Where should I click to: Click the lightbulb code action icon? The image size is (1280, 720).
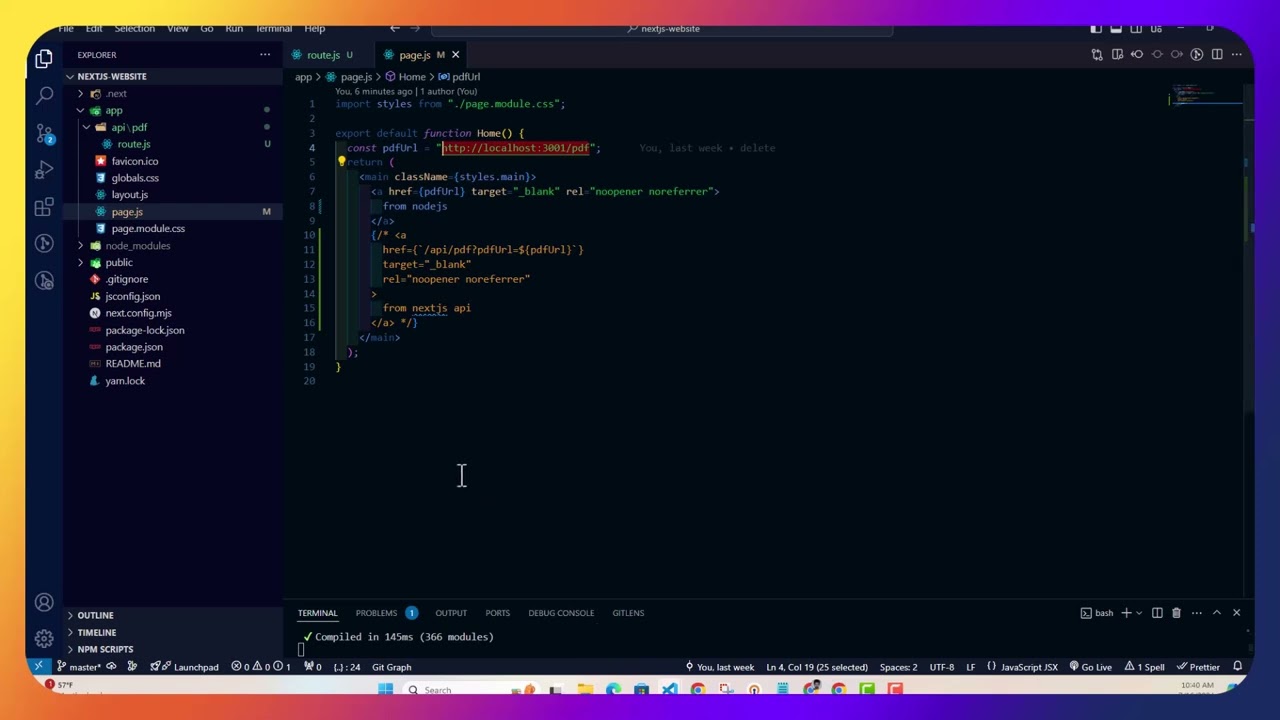click(341, 162)
